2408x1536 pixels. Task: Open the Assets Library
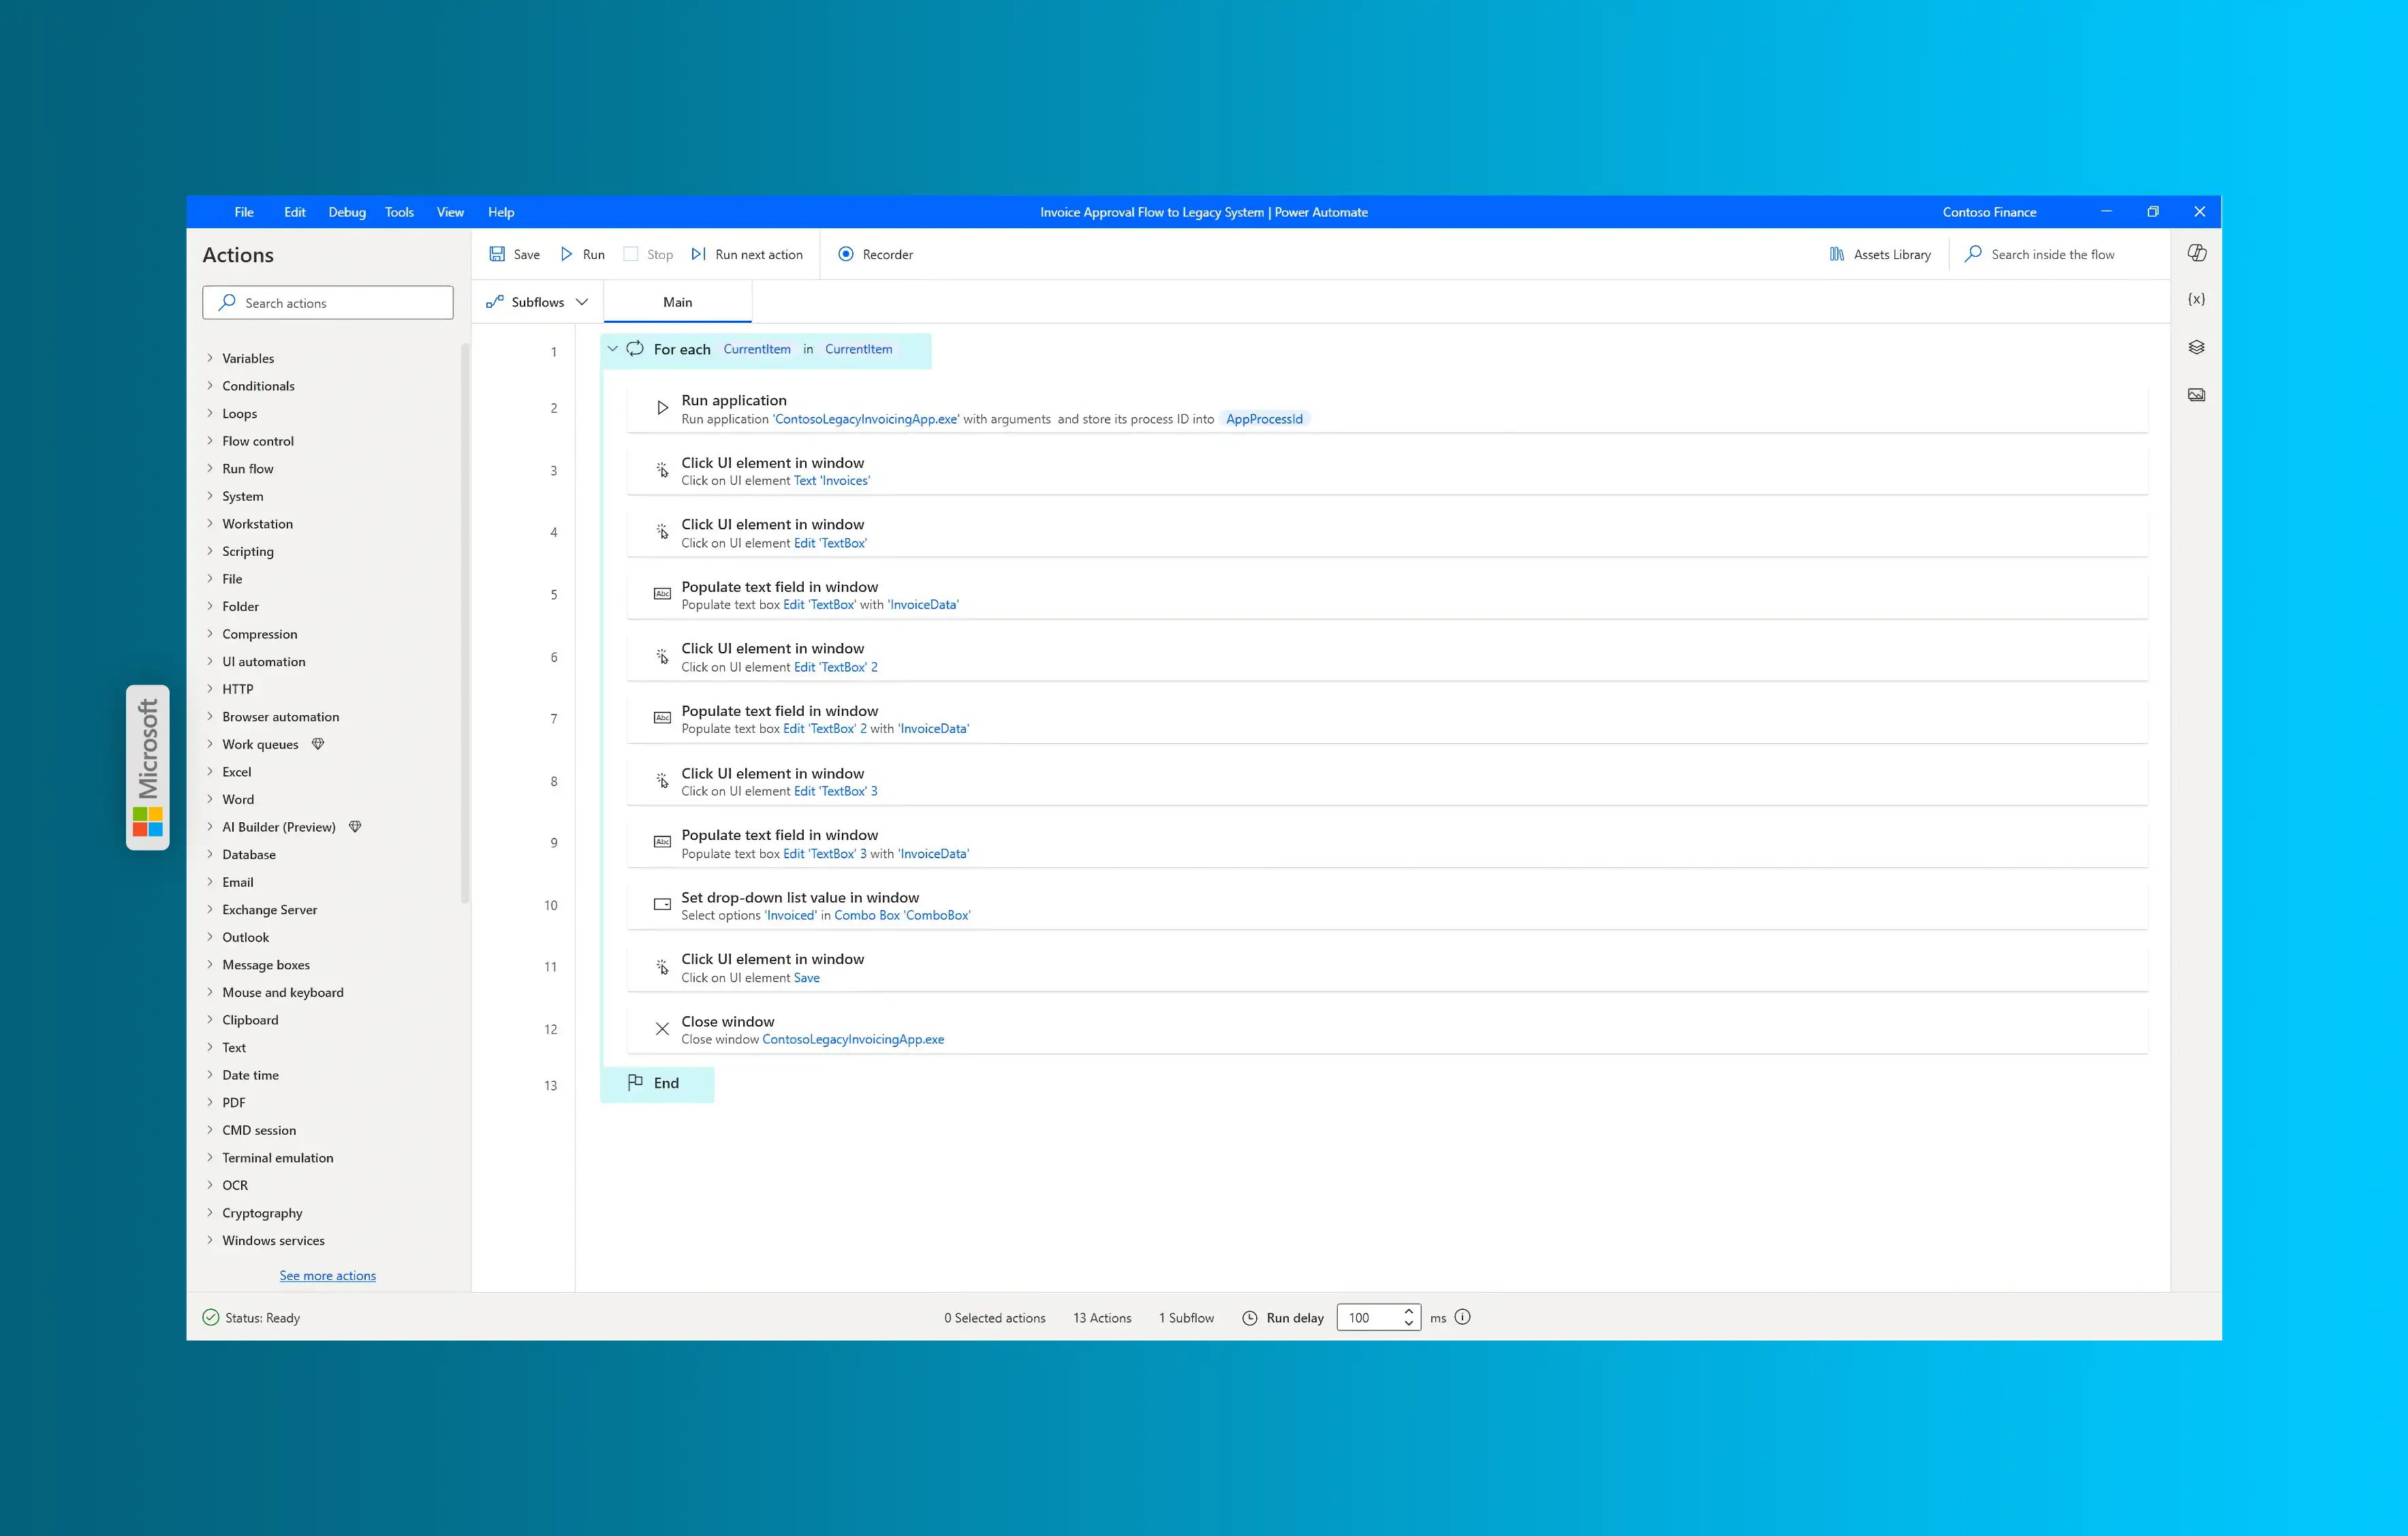click(x=1879, y=254)
